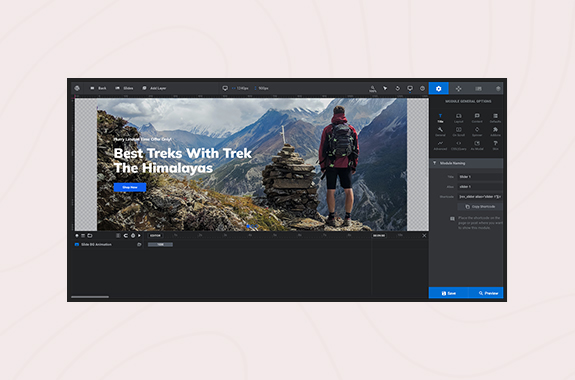The width and height of the screenshot is (575, 380).
Task: Collapse the Module Naming section
Action: pos(466,163)
